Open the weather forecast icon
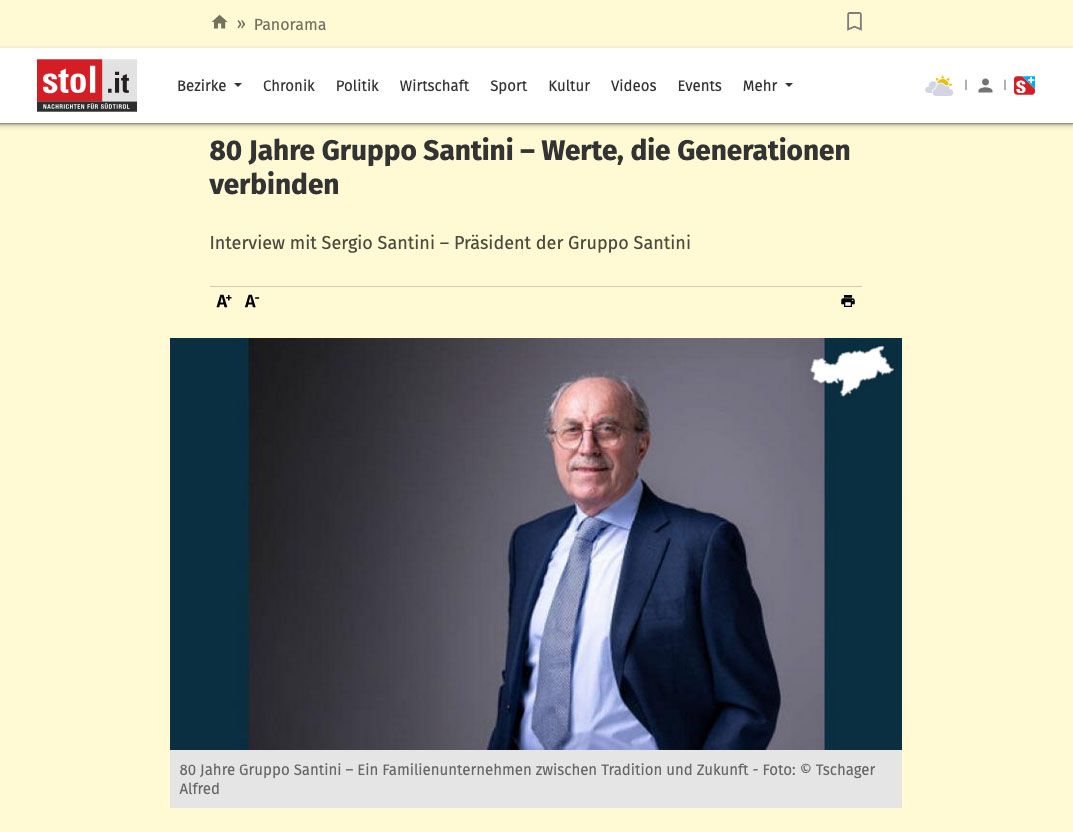1073x832 pixels. pyautogui.click(x=939, y=86)
